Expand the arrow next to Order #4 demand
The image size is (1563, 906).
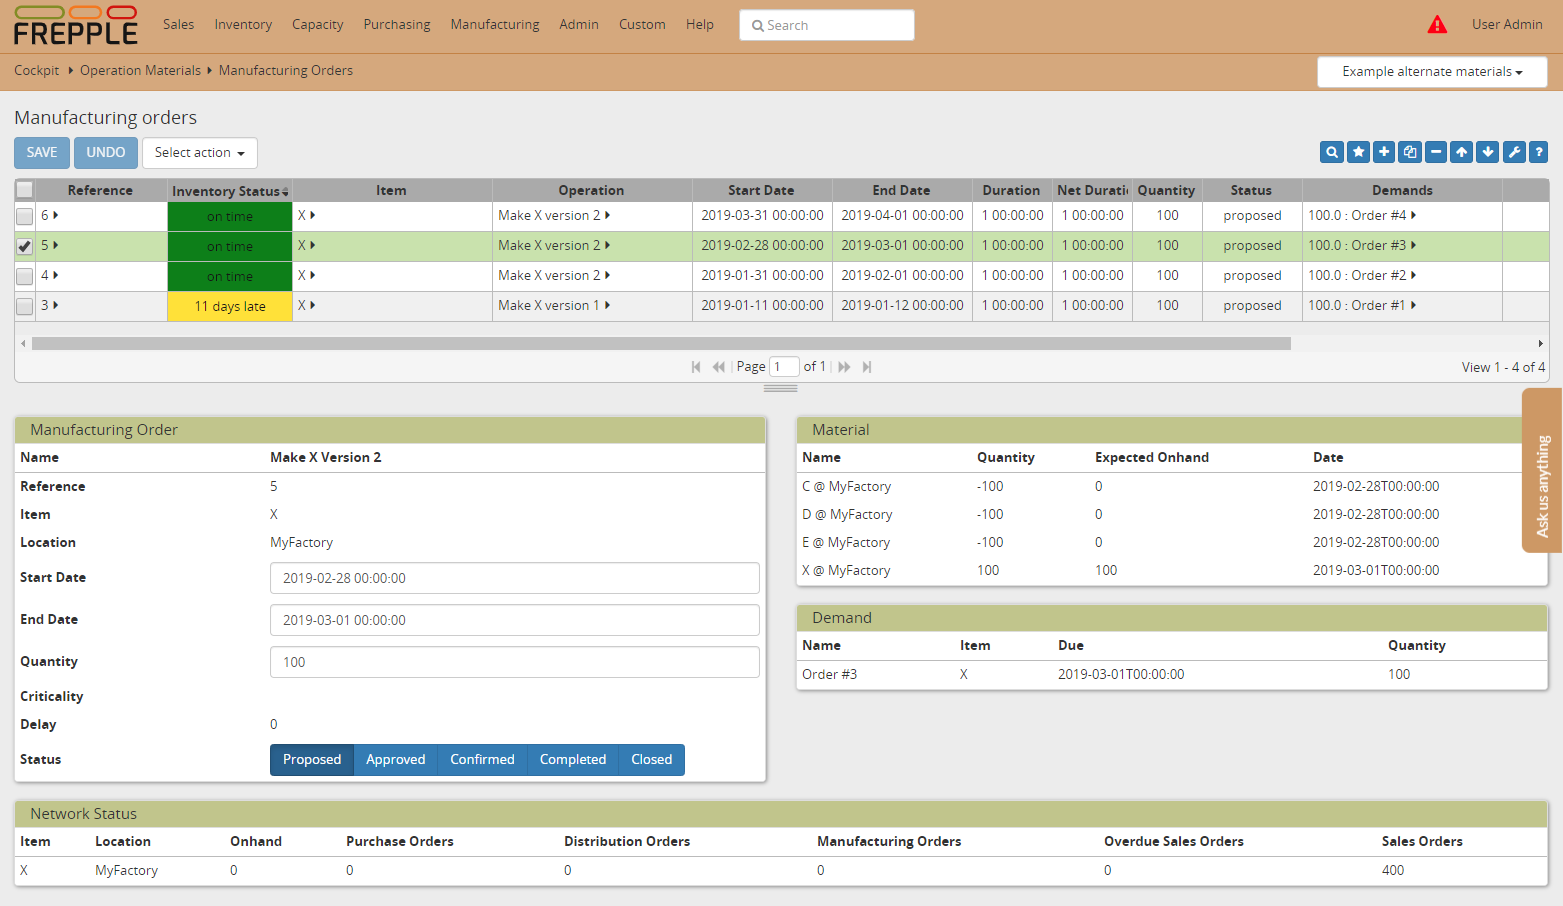click(1413, 215)
